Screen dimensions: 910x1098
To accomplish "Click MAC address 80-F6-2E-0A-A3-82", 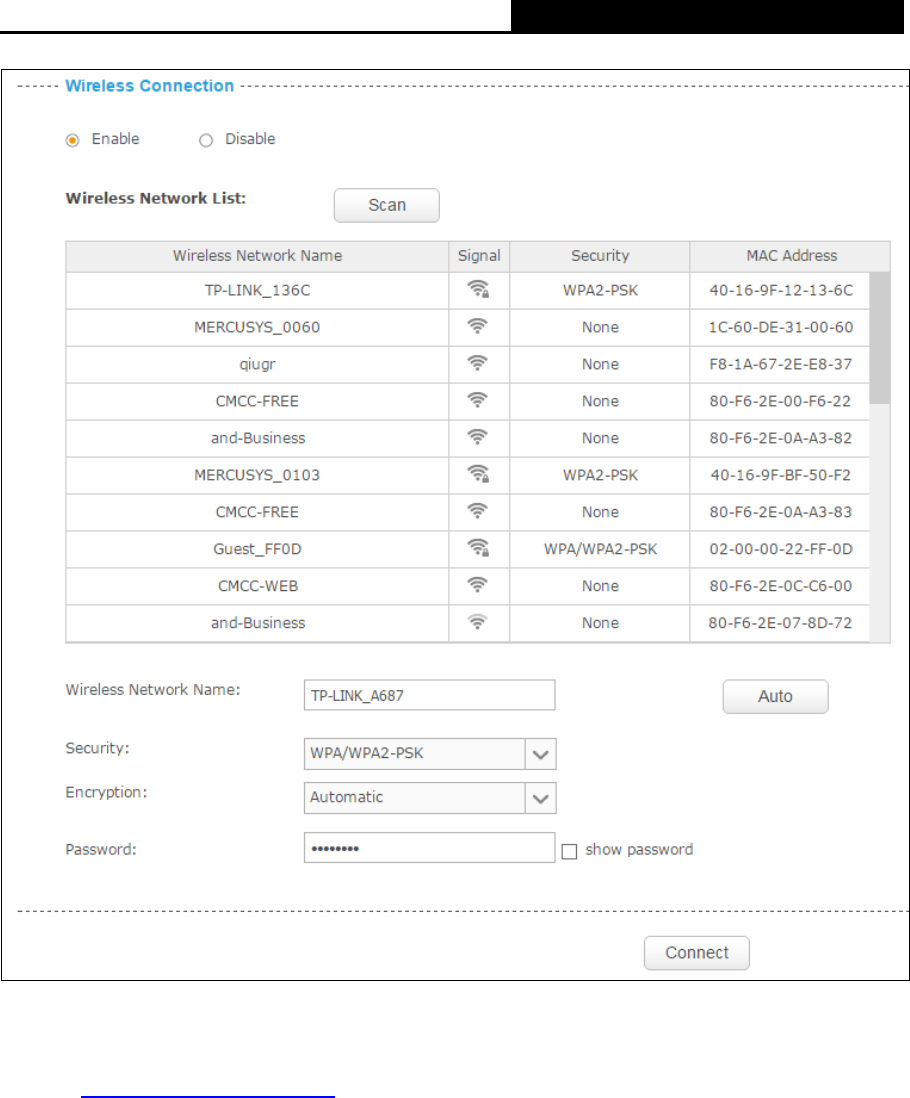I will pos(780,438).
